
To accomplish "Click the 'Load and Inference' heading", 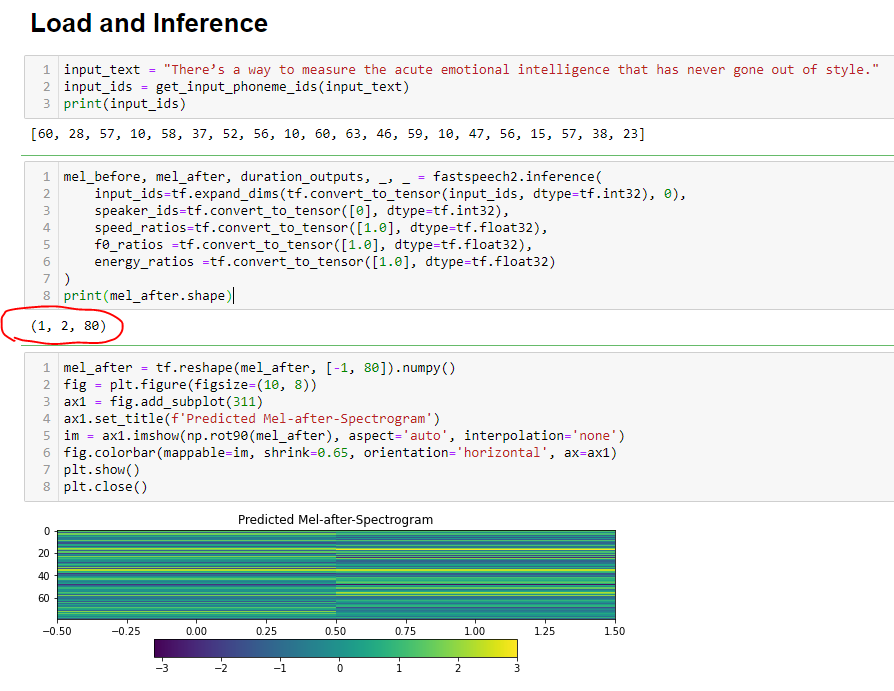I will [149, 23].
